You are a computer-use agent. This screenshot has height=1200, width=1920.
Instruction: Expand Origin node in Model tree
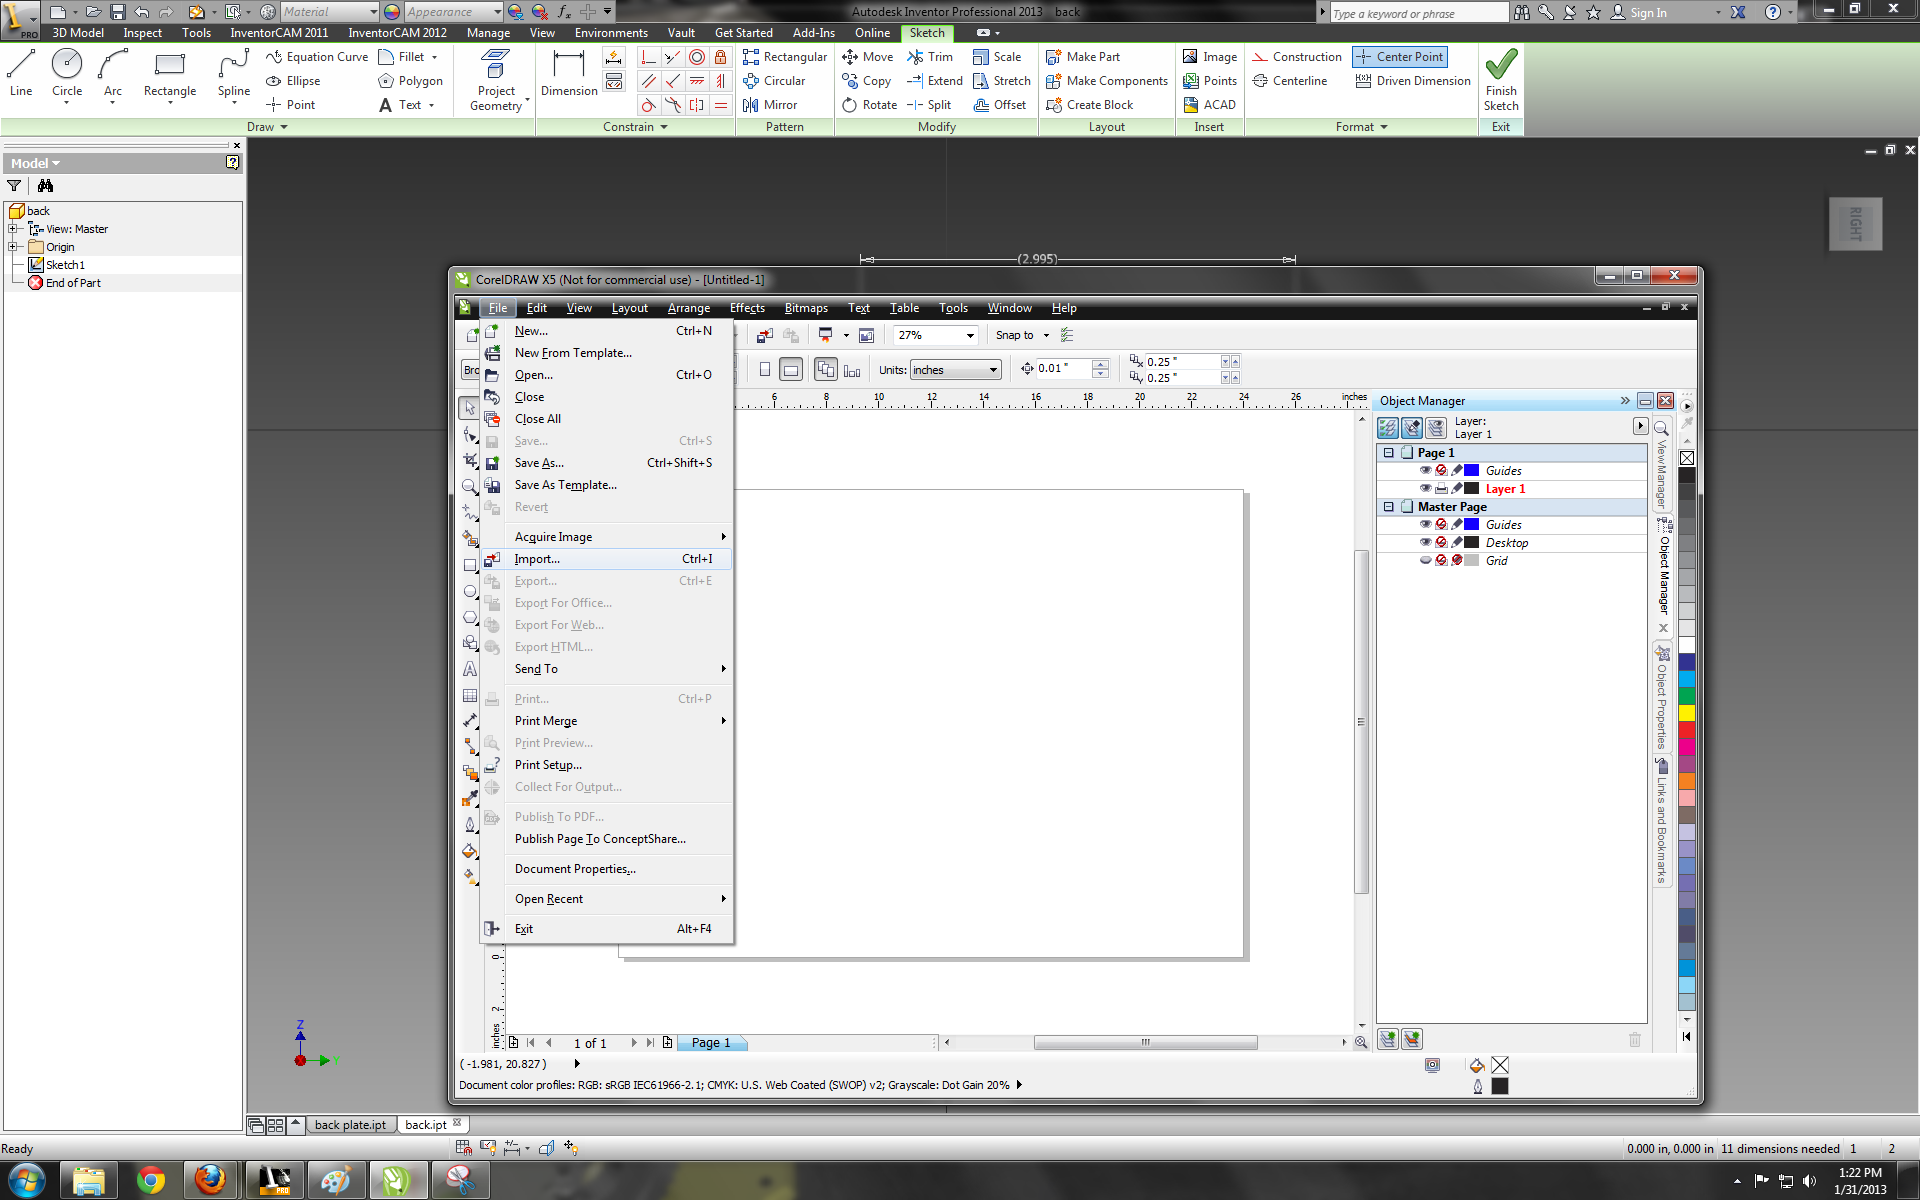click(x=13, y=247)
